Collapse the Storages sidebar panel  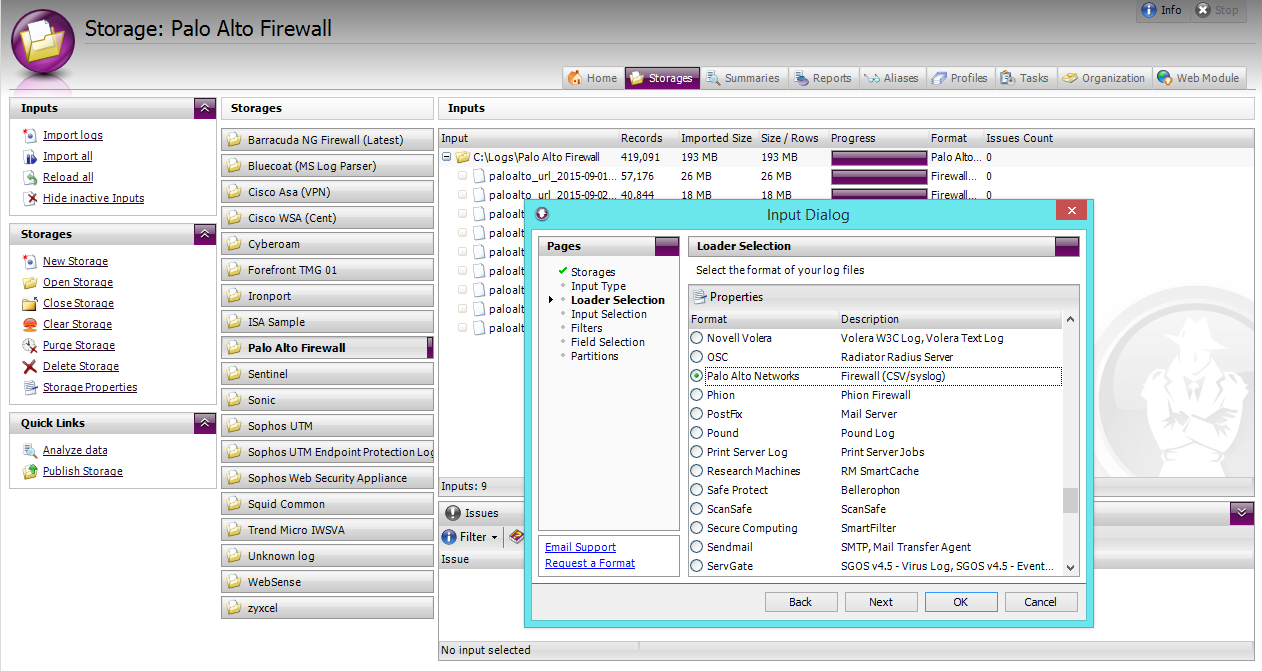point(205,234)
